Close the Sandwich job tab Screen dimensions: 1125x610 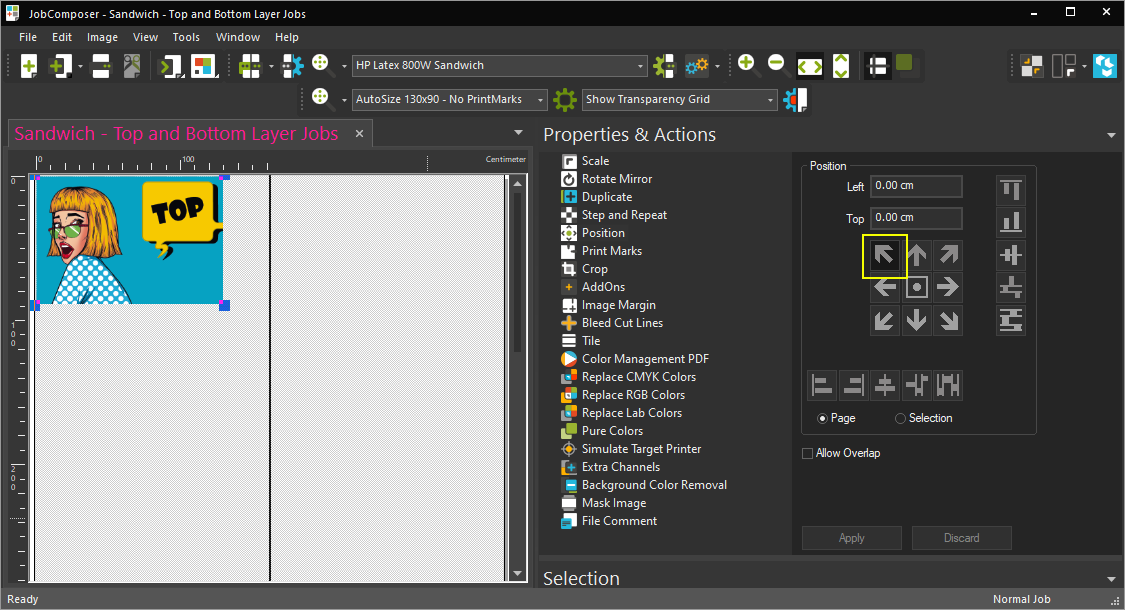(359, 133)
